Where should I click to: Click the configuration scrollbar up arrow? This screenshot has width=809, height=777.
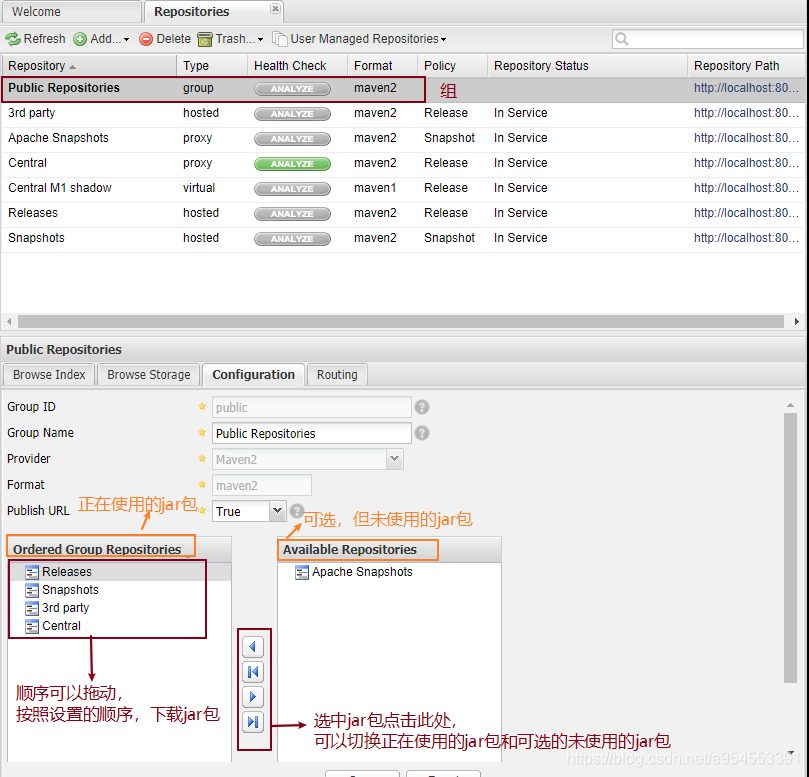coord(790,406)
